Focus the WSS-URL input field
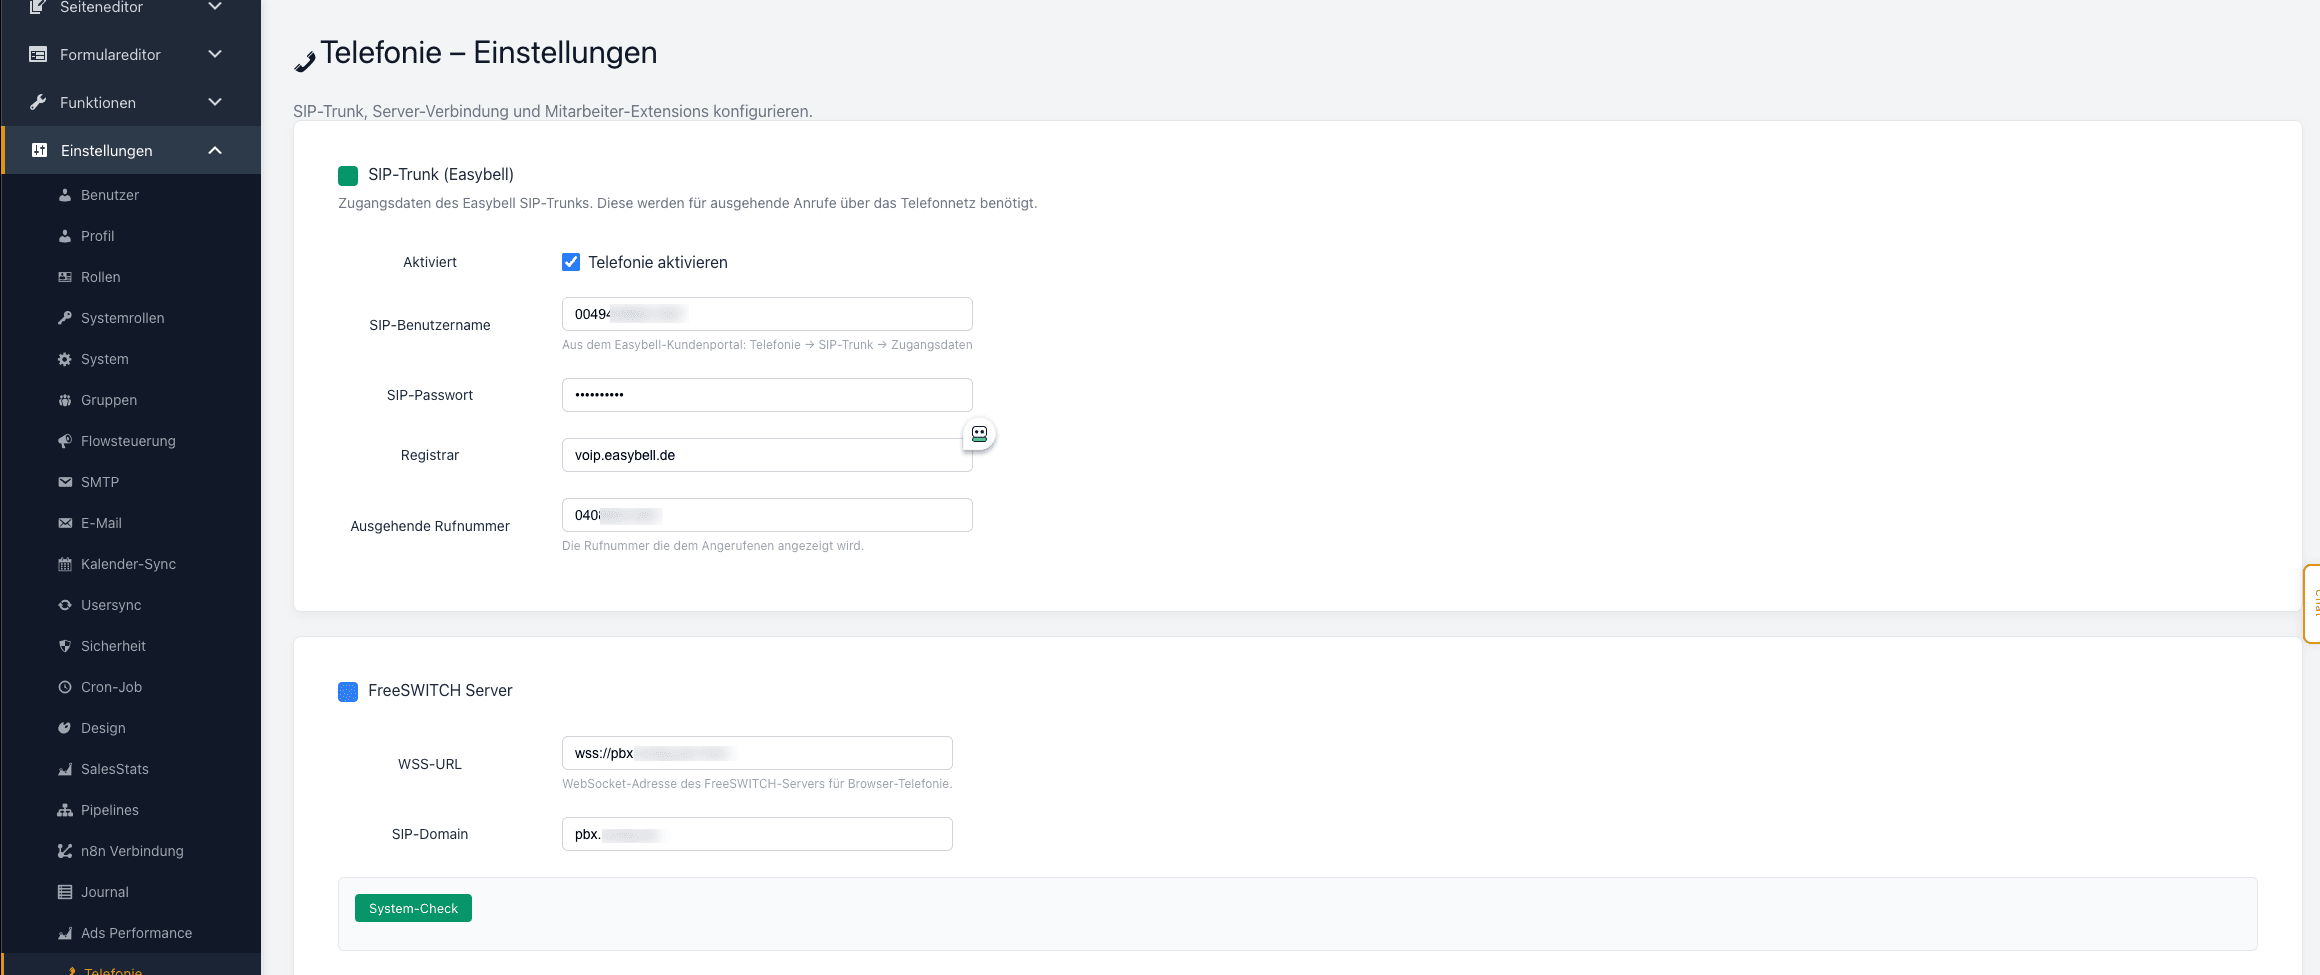 pyautogui.click(x=757, y=753)
